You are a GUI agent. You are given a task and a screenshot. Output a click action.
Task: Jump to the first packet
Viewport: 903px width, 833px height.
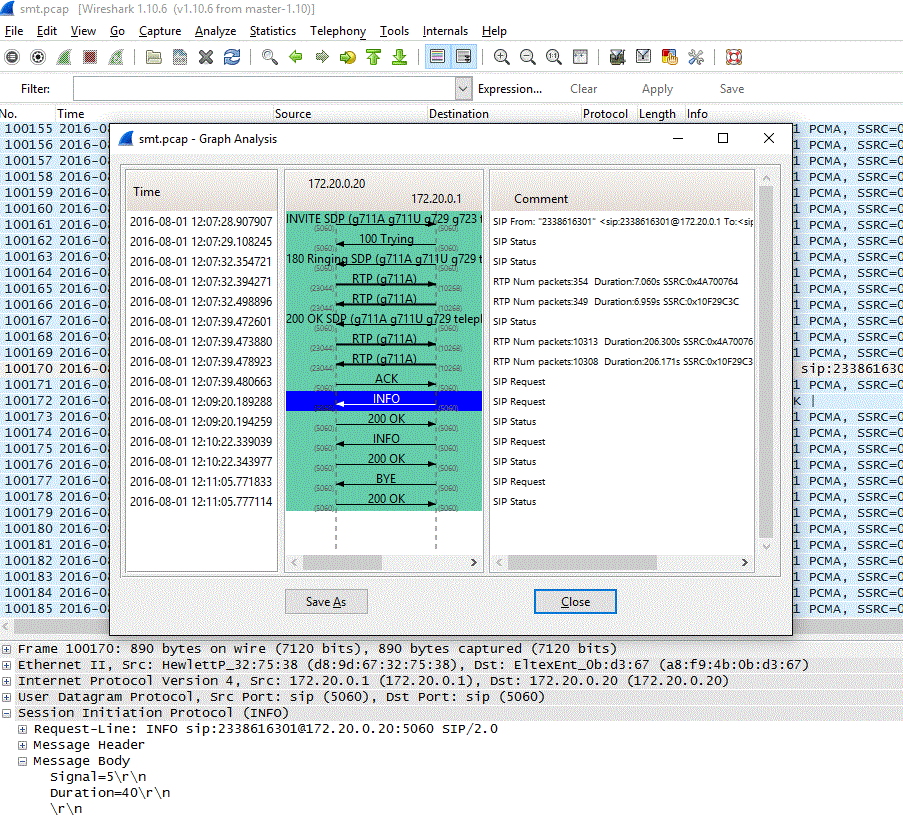374,57
